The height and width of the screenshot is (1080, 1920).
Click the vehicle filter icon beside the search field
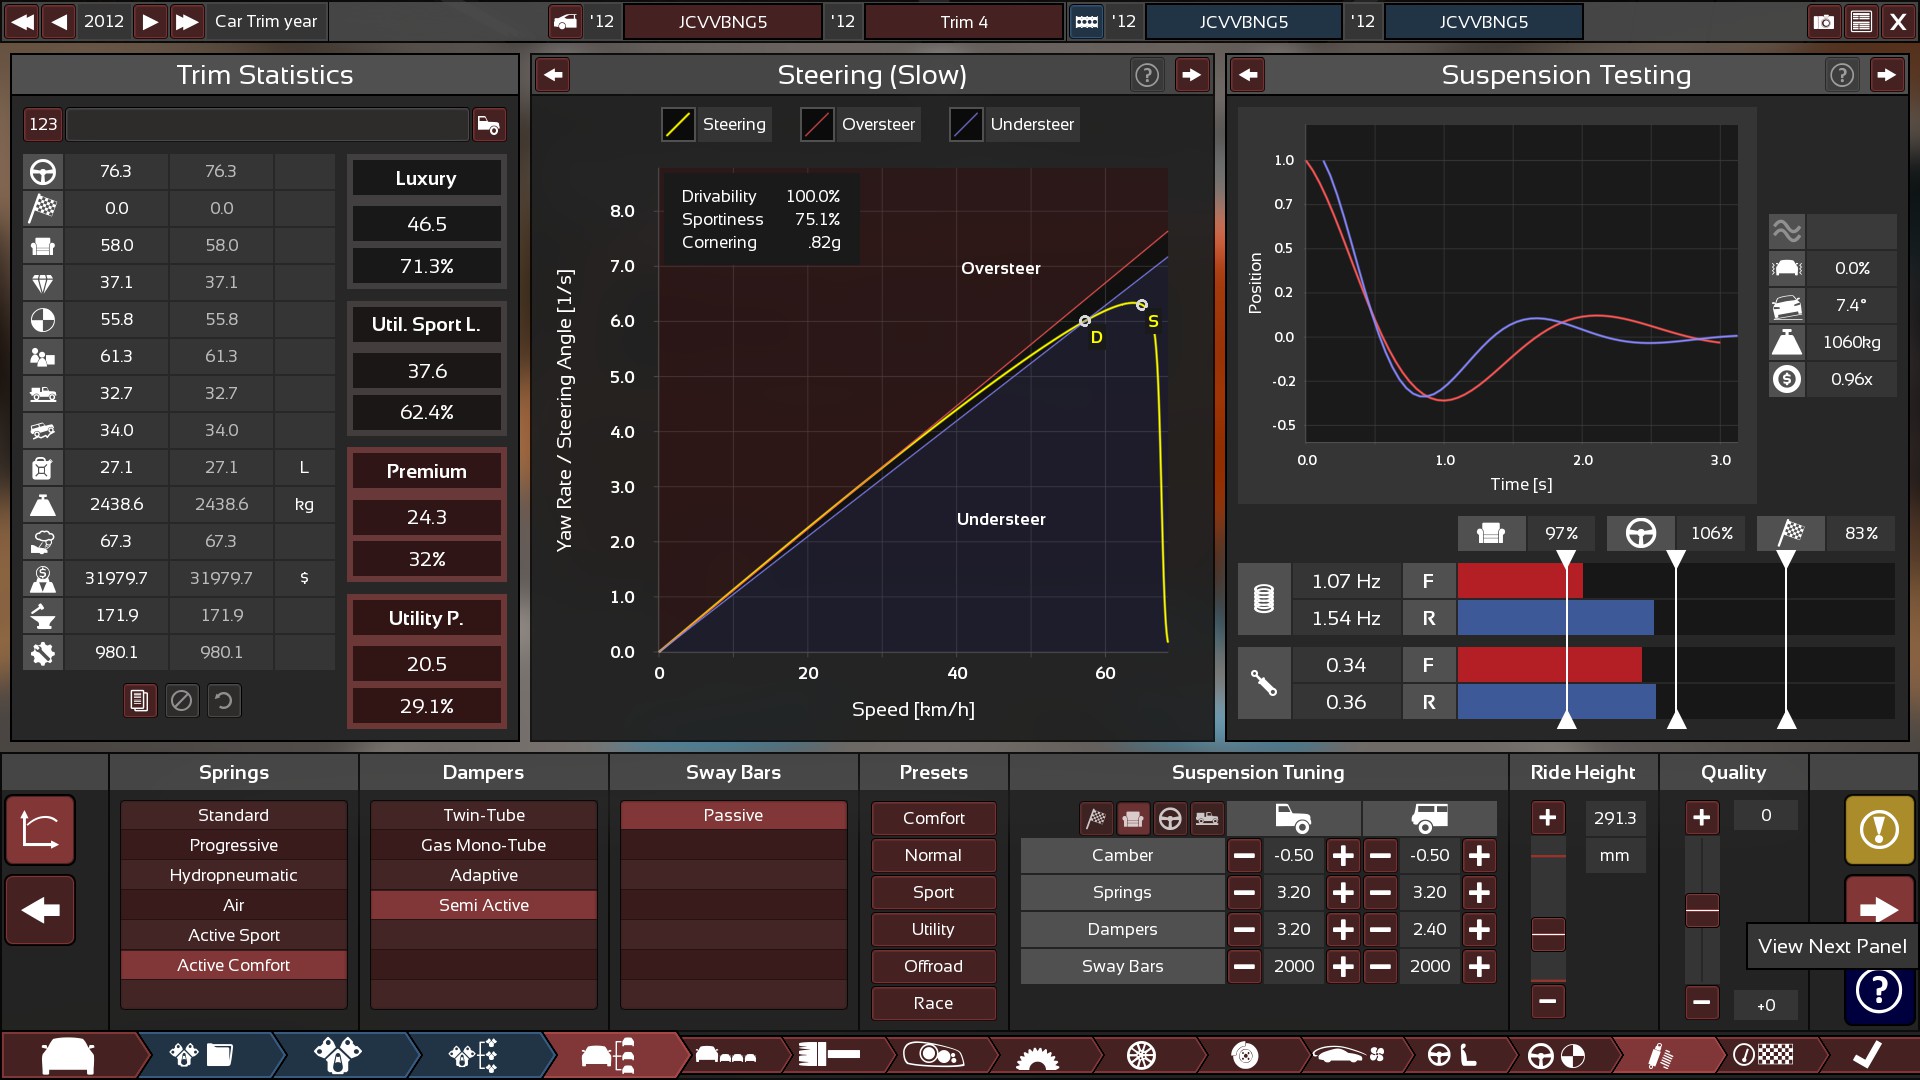coord(489,124)
